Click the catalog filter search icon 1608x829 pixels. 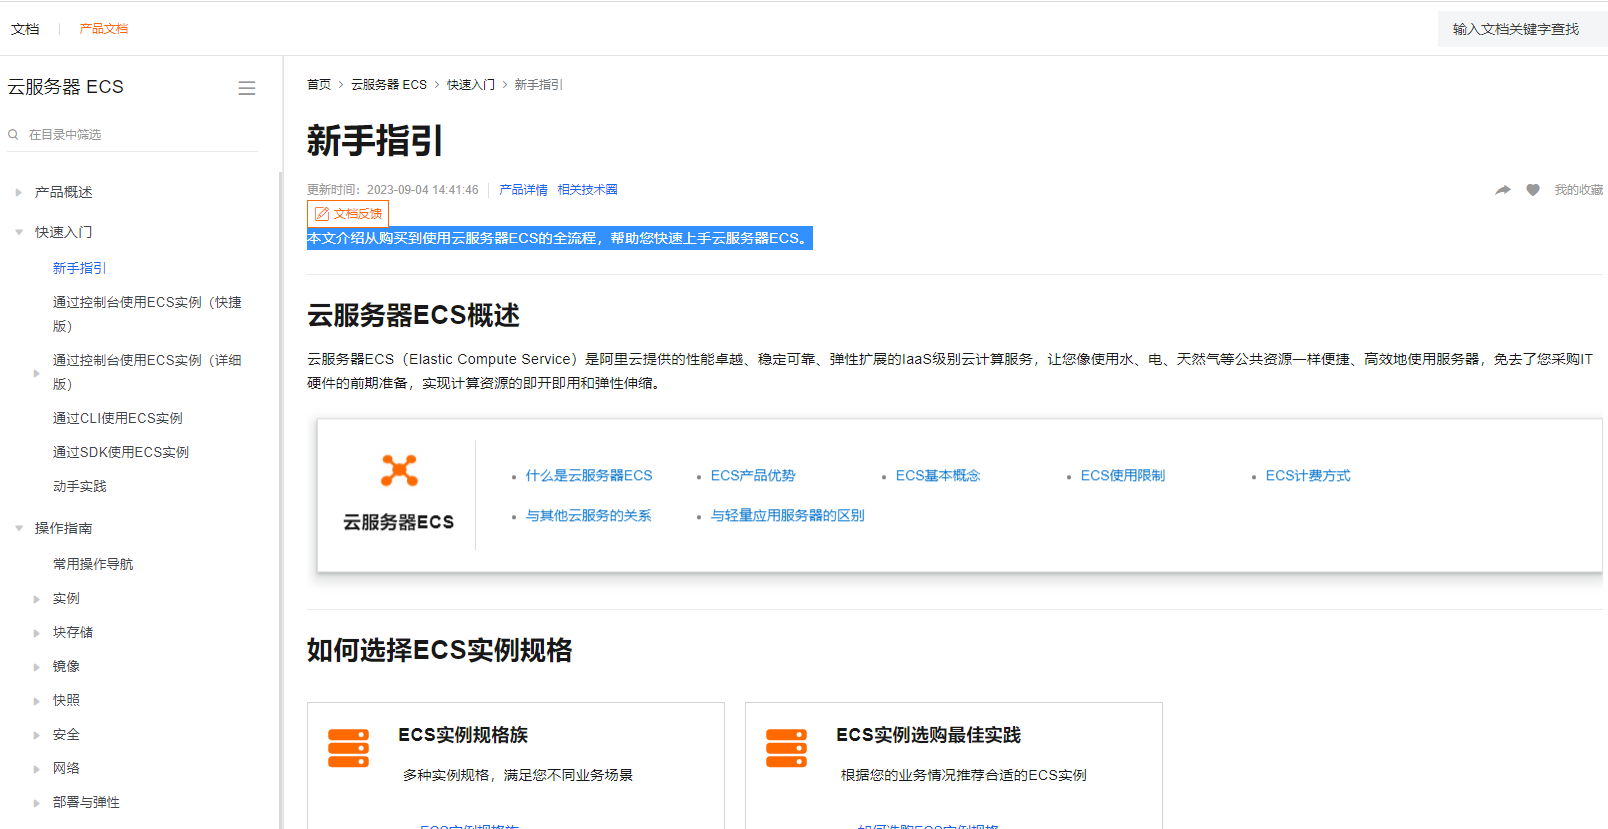14,134
